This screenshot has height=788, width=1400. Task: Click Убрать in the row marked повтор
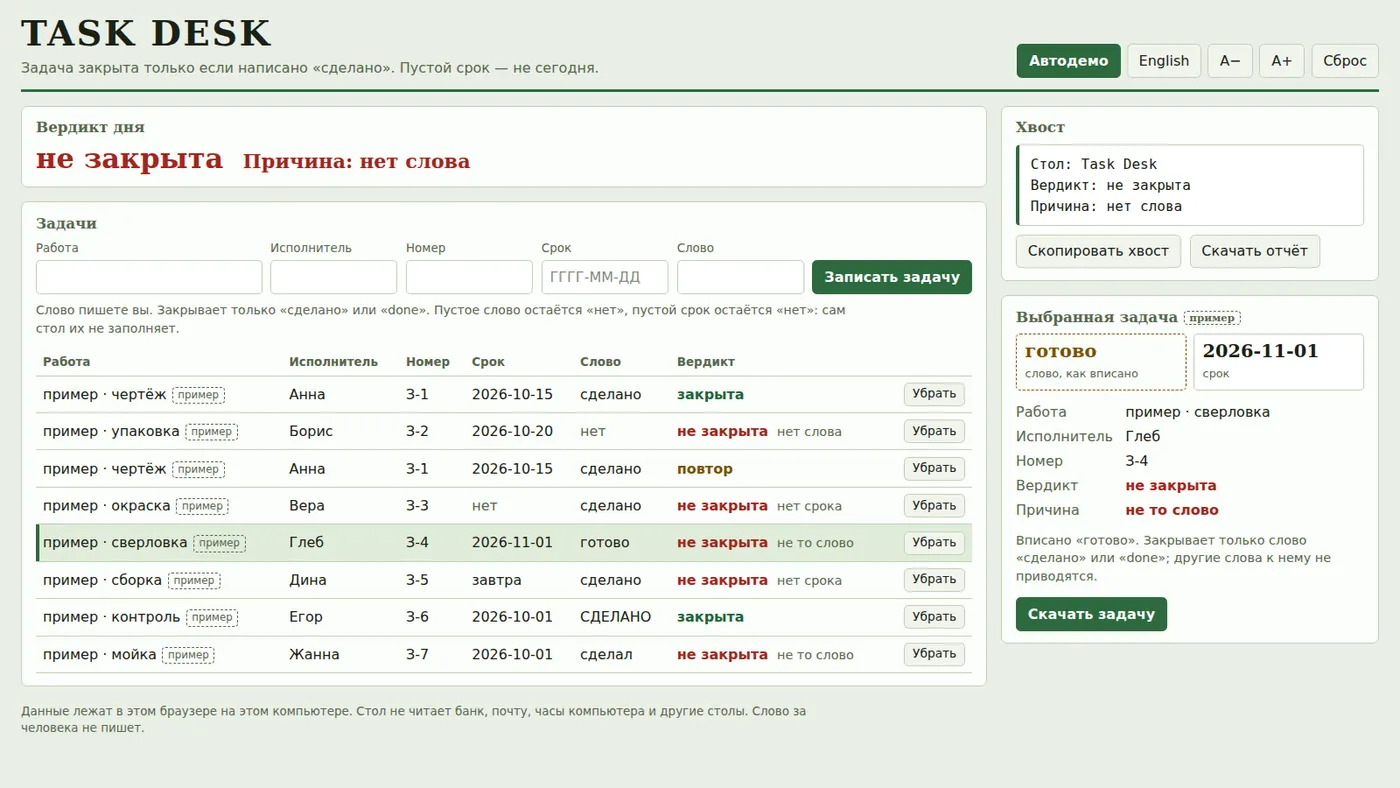[934, 468]
